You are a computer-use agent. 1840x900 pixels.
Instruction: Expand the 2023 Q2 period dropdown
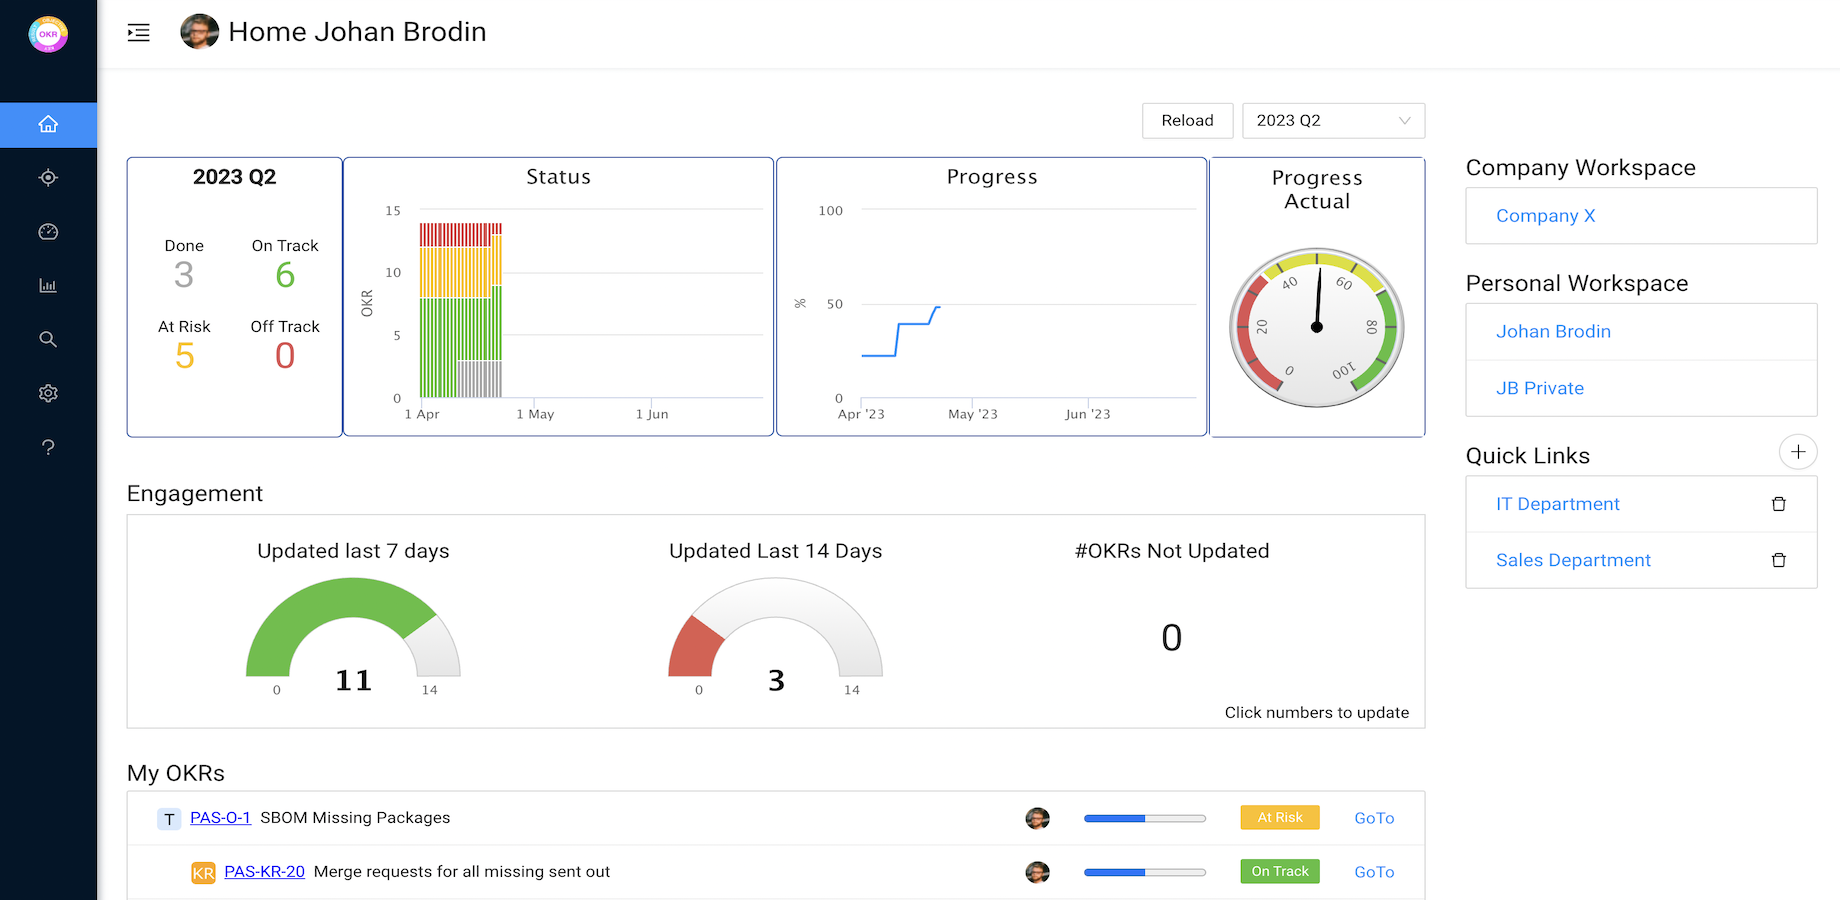(1332, 121)
